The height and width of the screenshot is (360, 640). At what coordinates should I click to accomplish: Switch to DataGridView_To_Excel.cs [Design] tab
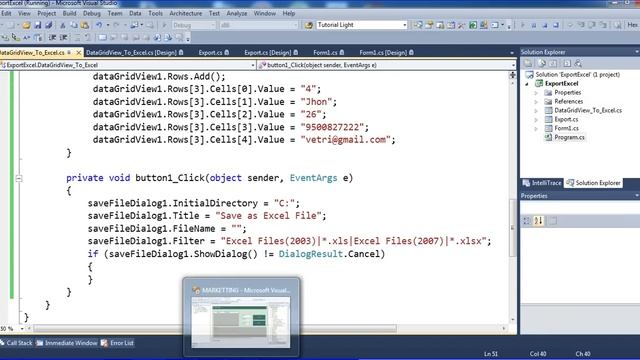pos(135,53)
